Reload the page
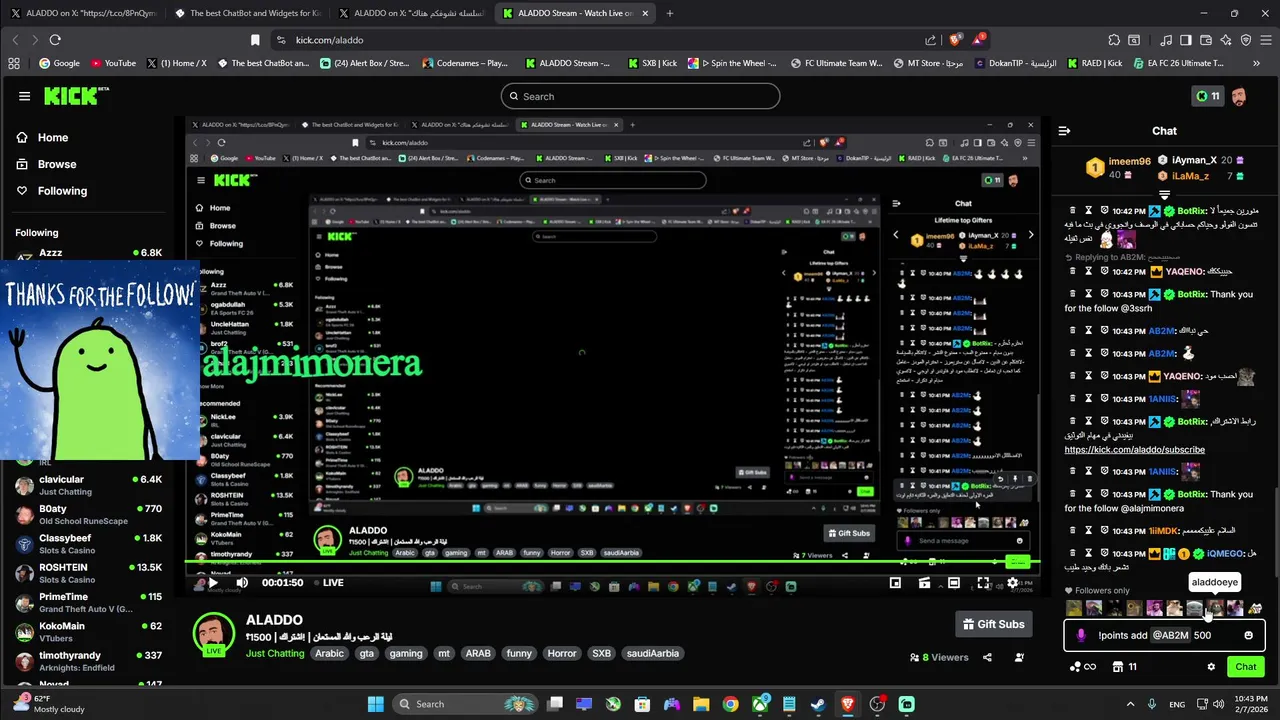 [55, 40]
